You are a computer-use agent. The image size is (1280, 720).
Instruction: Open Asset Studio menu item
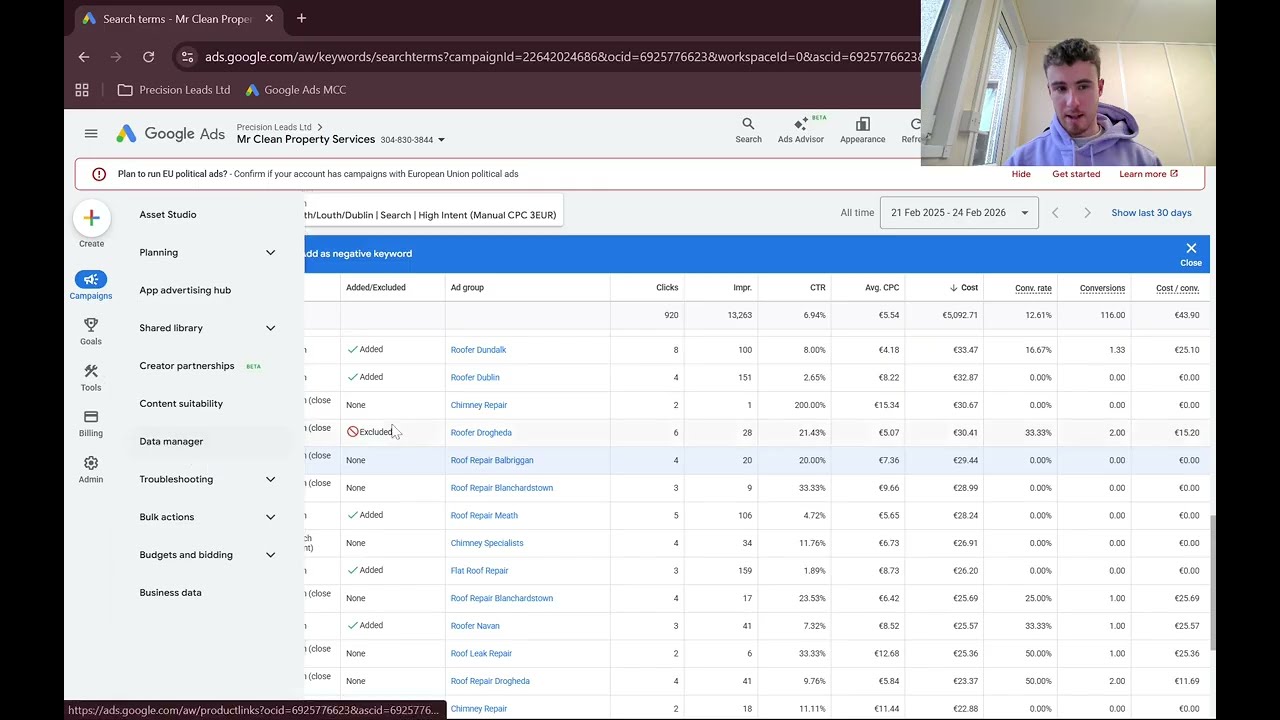(x=168, y=215)
